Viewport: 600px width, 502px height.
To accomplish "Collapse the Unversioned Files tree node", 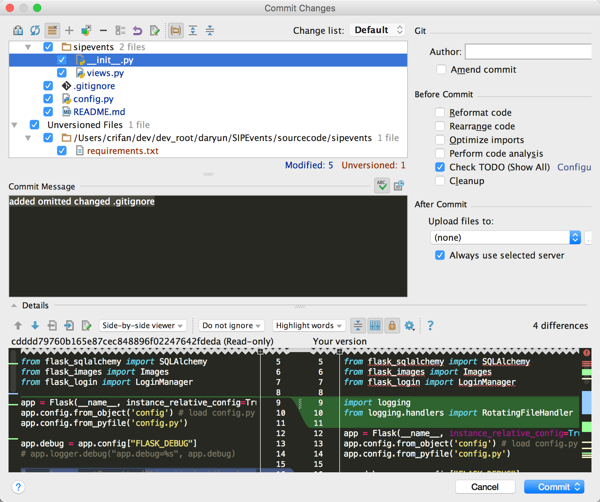I will coord(15,125).
